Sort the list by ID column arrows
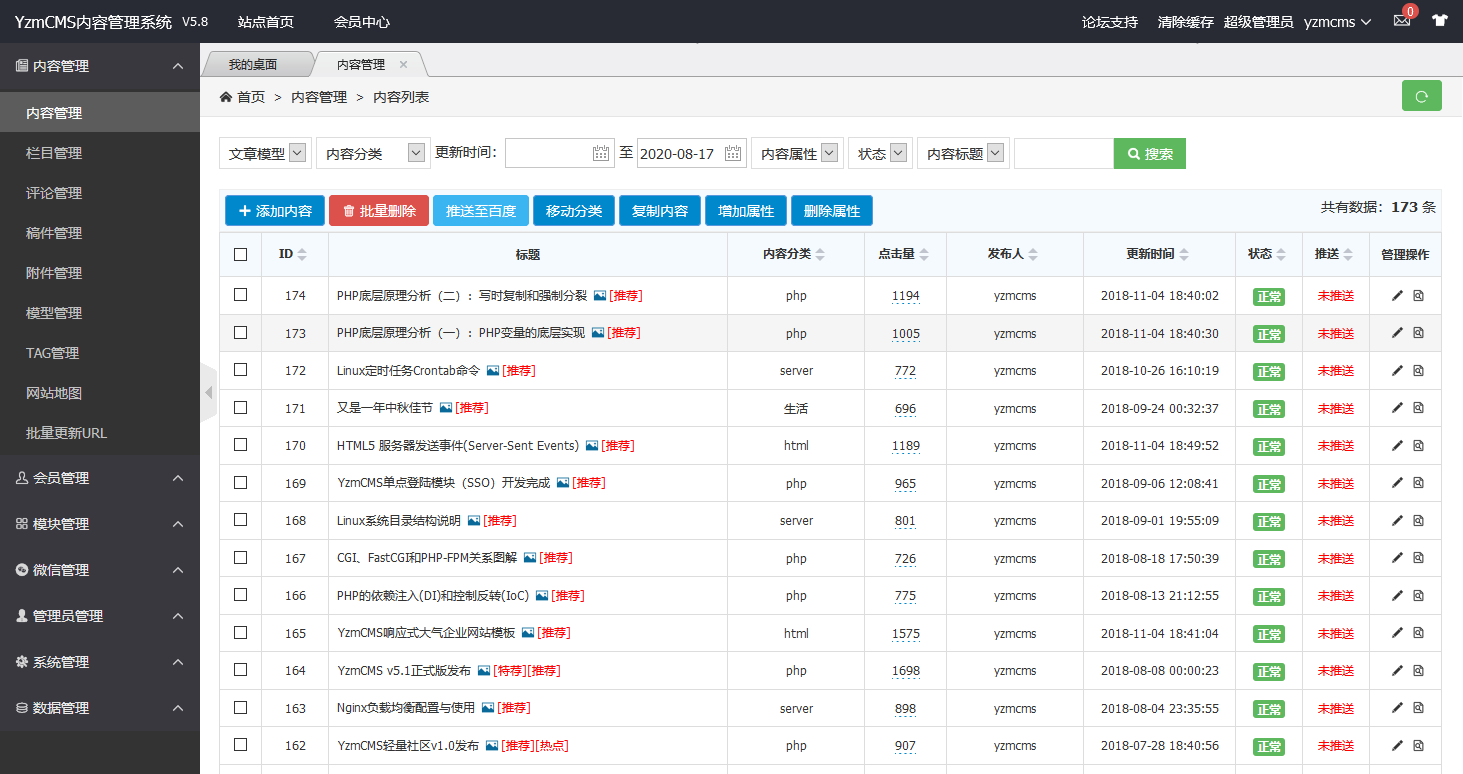The image size is (1463, 774). tap(302, 254)
